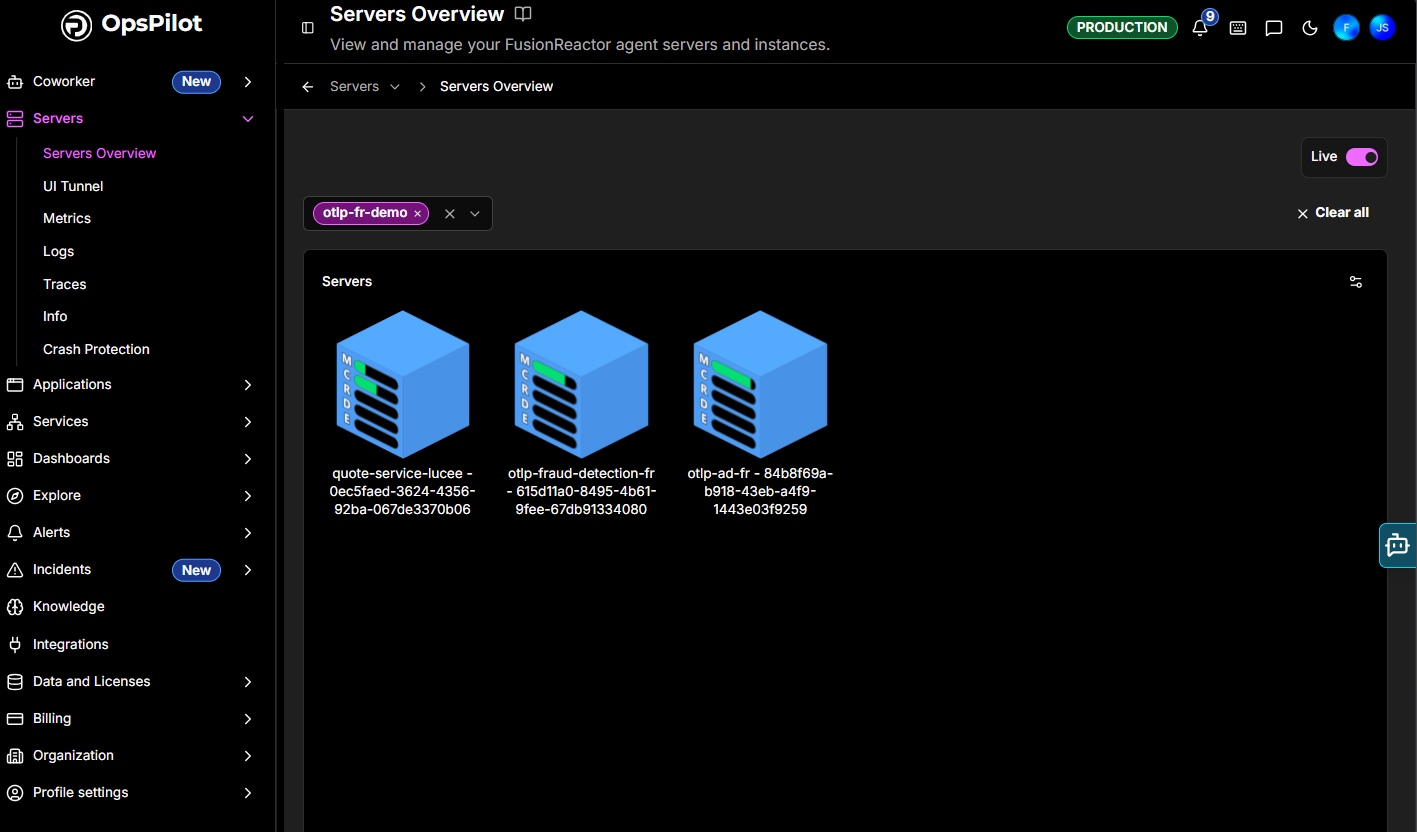Expand the Data and Licenses menu
This screenshot has width=1417, height=832.
tap(248, 682)
